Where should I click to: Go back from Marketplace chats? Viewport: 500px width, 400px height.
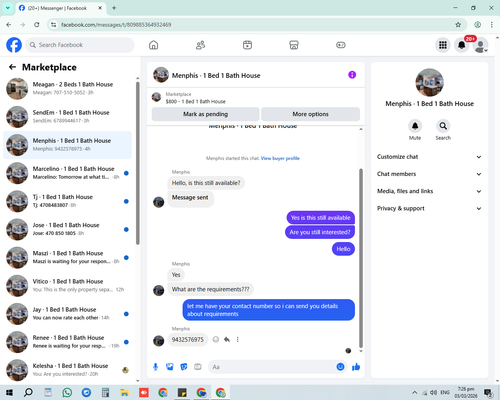point(12,67)
